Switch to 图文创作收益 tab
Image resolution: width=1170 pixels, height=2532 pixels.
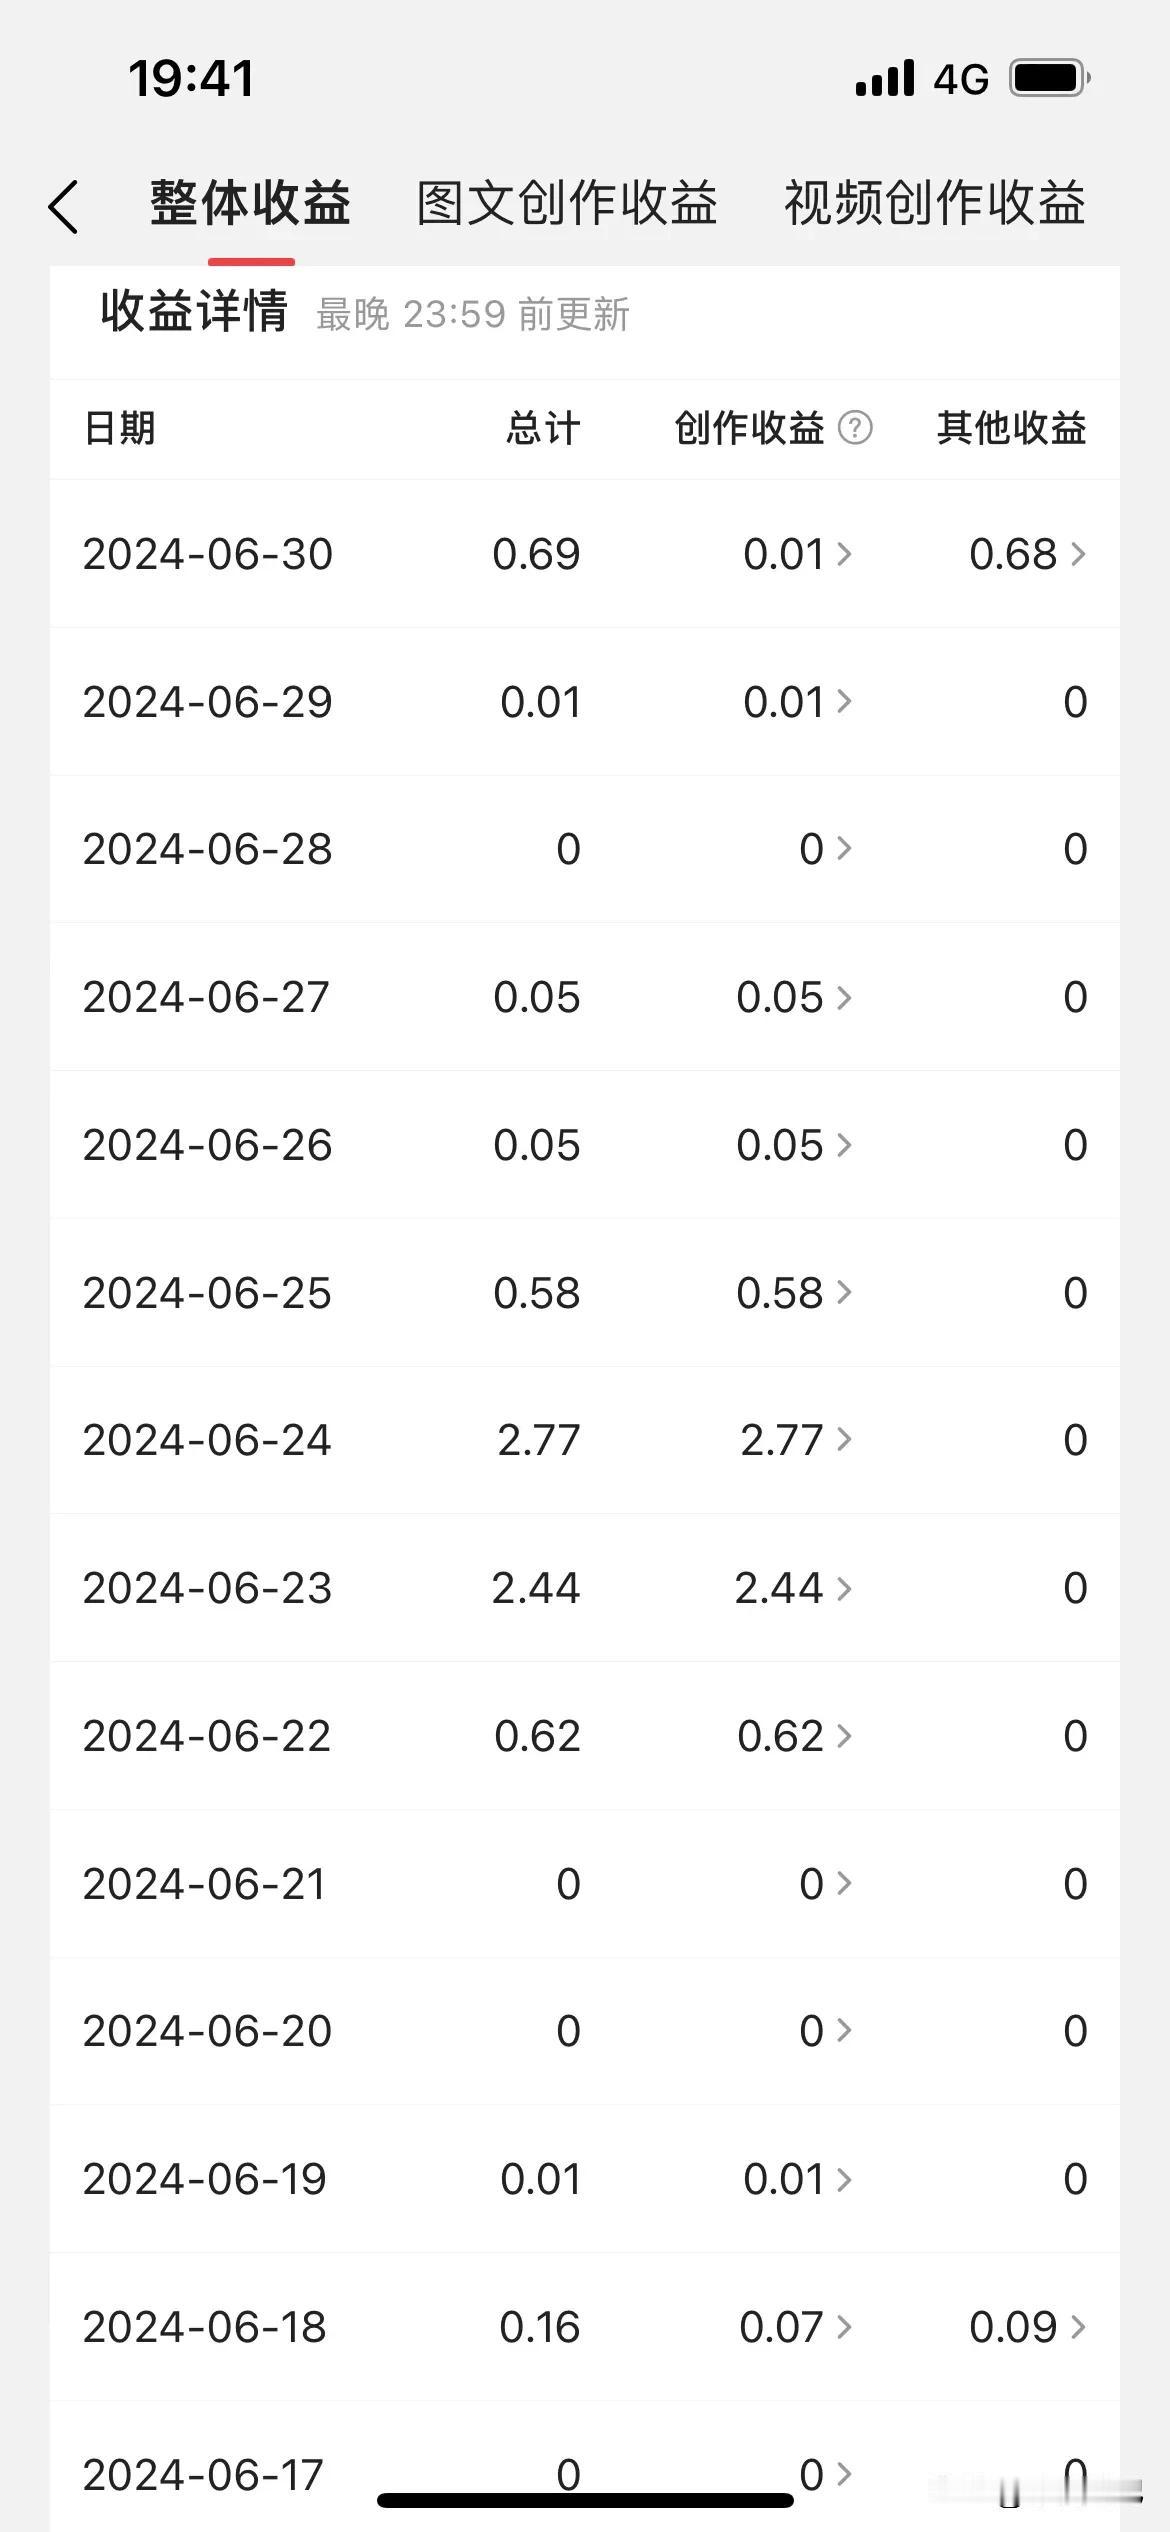pos(567,203)
